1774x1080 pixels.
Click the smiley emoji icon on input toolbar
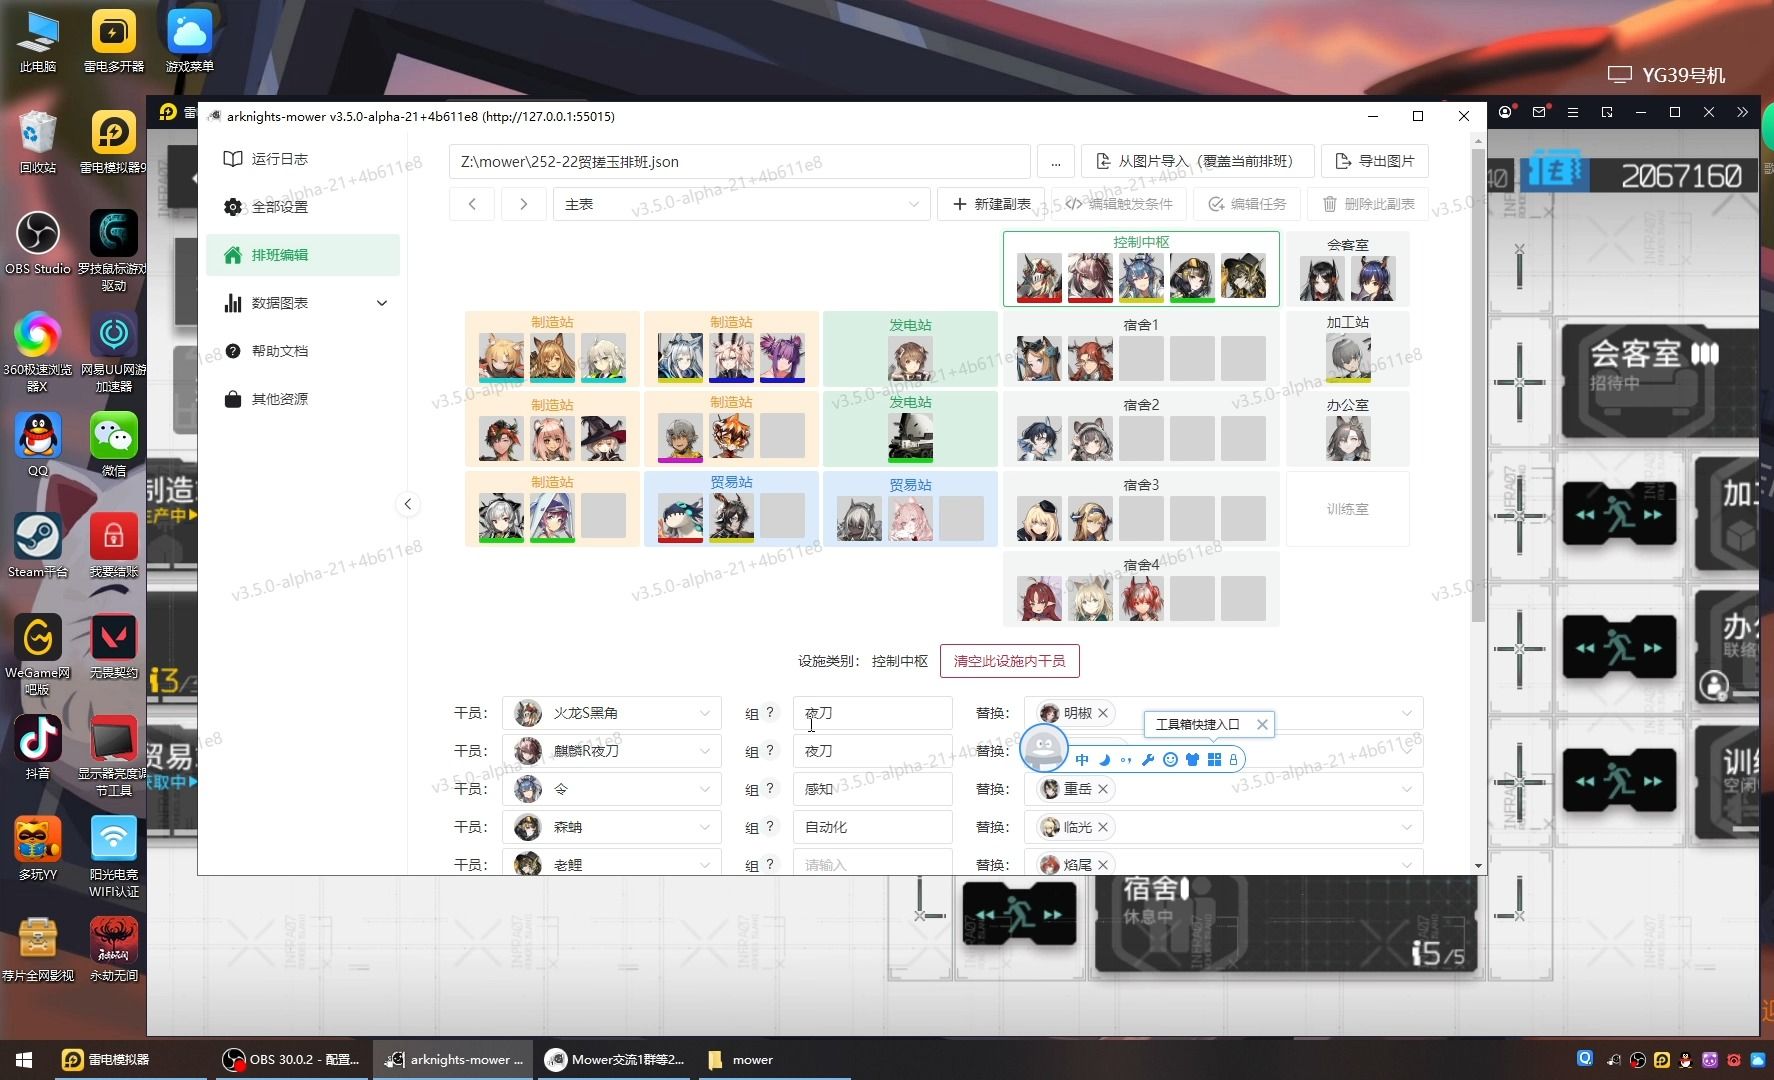tap(1170, 760)
